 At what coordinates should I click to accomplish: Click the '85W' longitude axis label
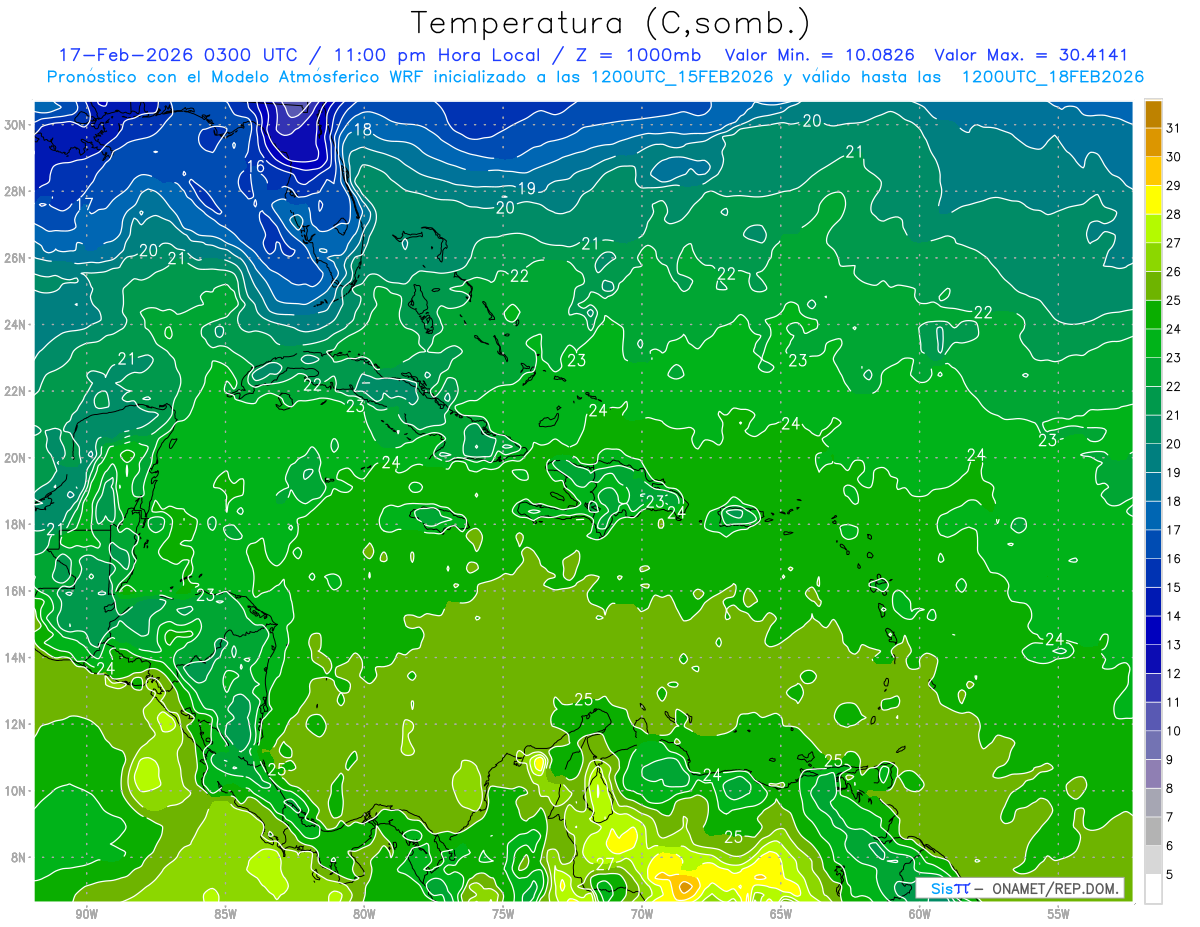tap(225, 914)
